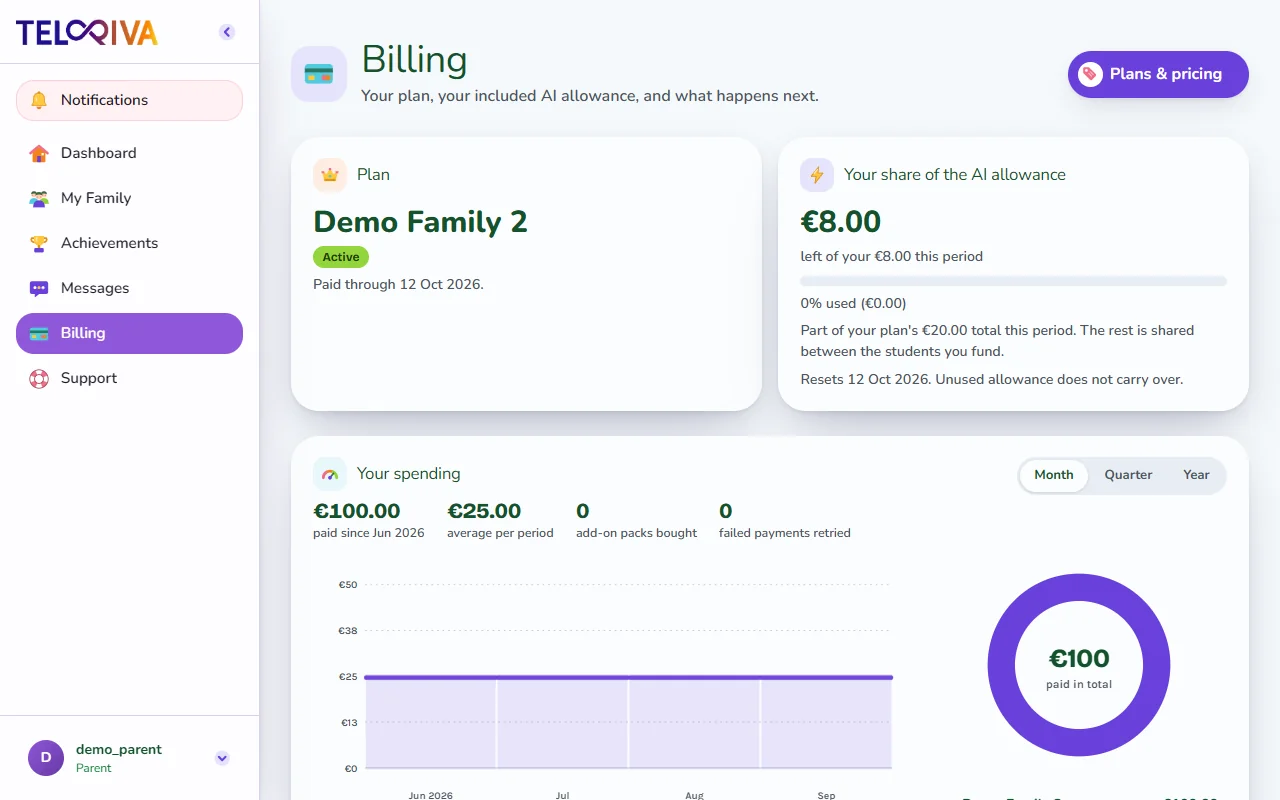Click the failed payments retried count
Image resolution: width=1280 pixels, height=800 pixels.
pyautogui.click(x=726, y=511)
